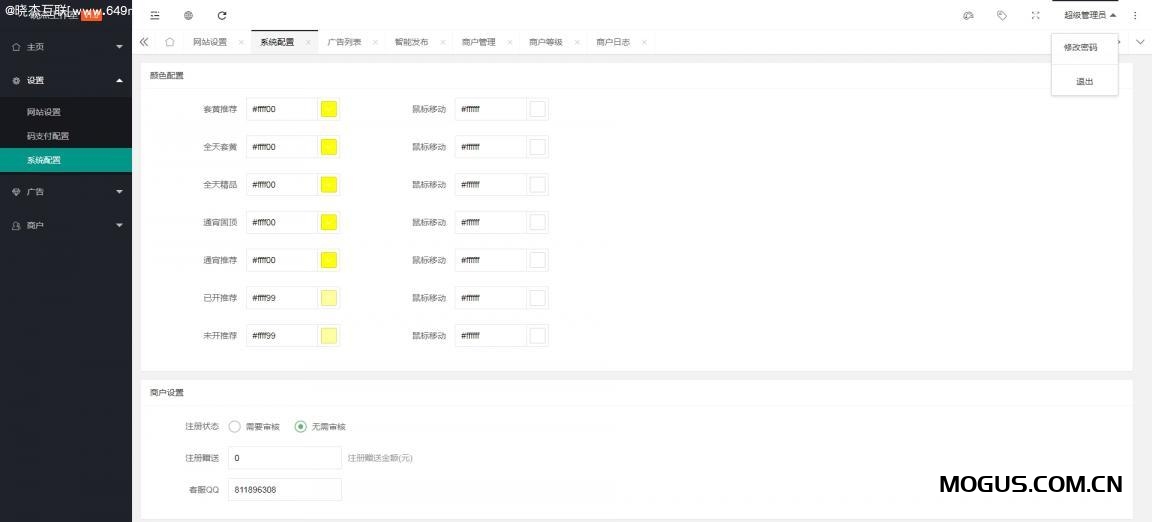
Task: Click the theme palette icon
Action: click(968, 15)
